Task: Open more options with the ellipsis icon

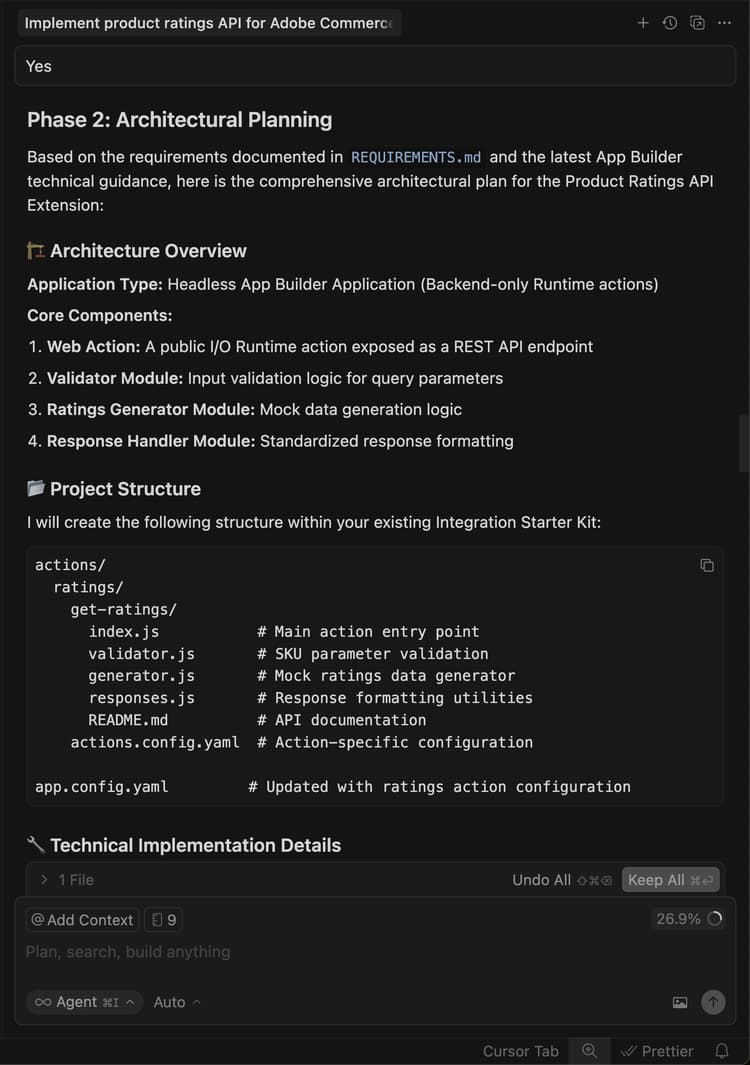Action: pos(724,22)
